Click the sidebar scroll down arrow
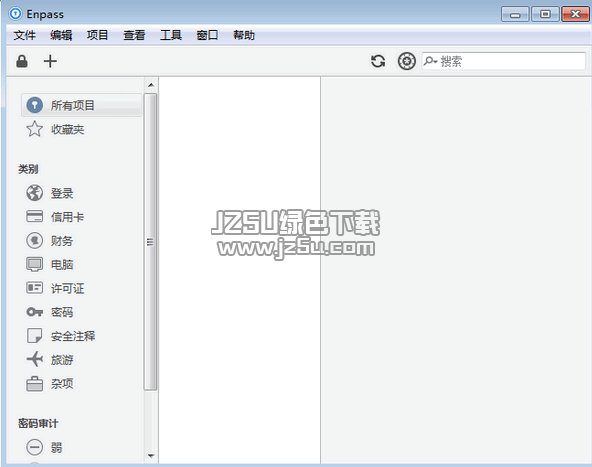 point(151,456)
